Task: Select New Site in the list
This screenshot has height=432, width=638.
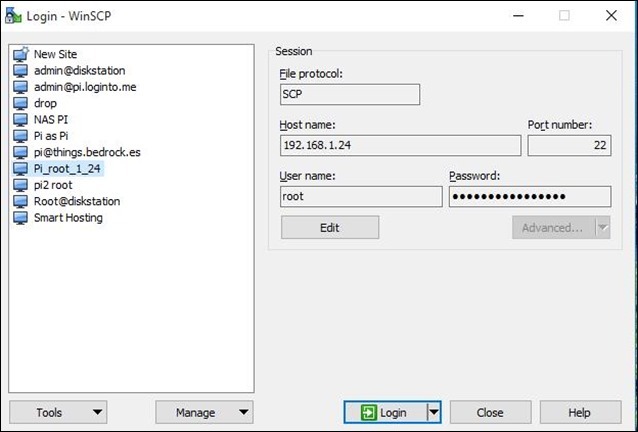Action: [55, 54]
